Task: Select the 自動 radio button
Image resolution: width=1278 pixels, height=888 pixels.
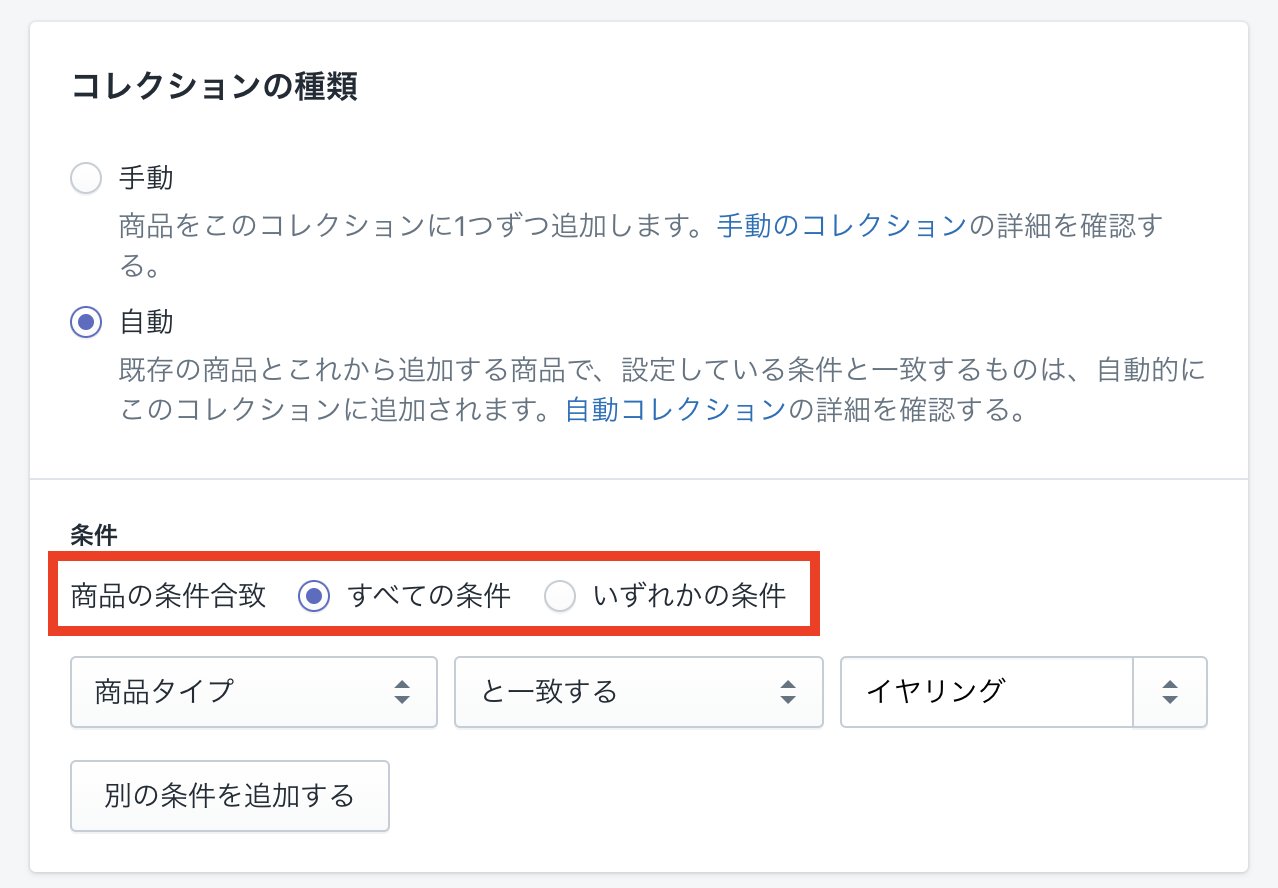Action: click(x=86, y=322)
